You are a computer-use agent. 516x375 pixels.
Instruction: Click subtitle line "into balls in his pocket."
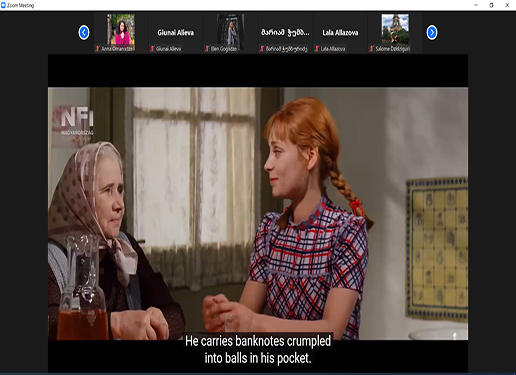pyautogui.click(x=258, y=358)
